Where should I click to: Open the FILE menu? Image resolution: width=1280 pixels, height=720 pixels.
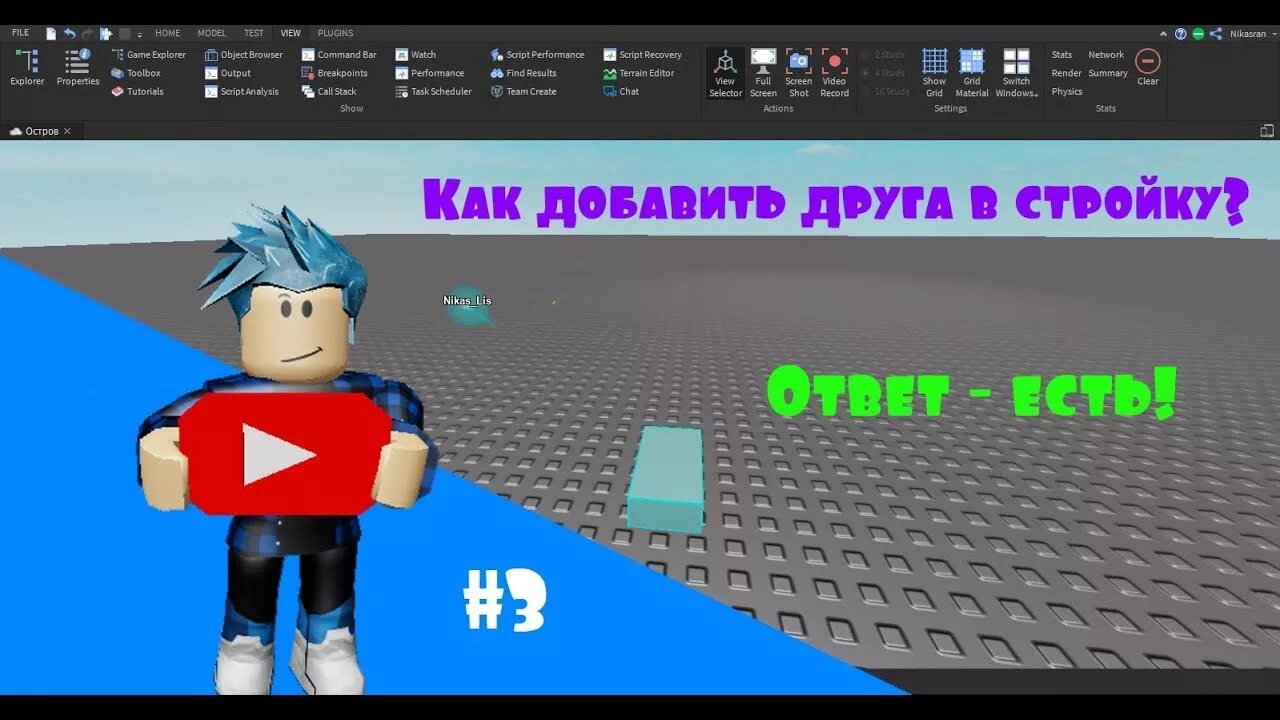(20, 33)
